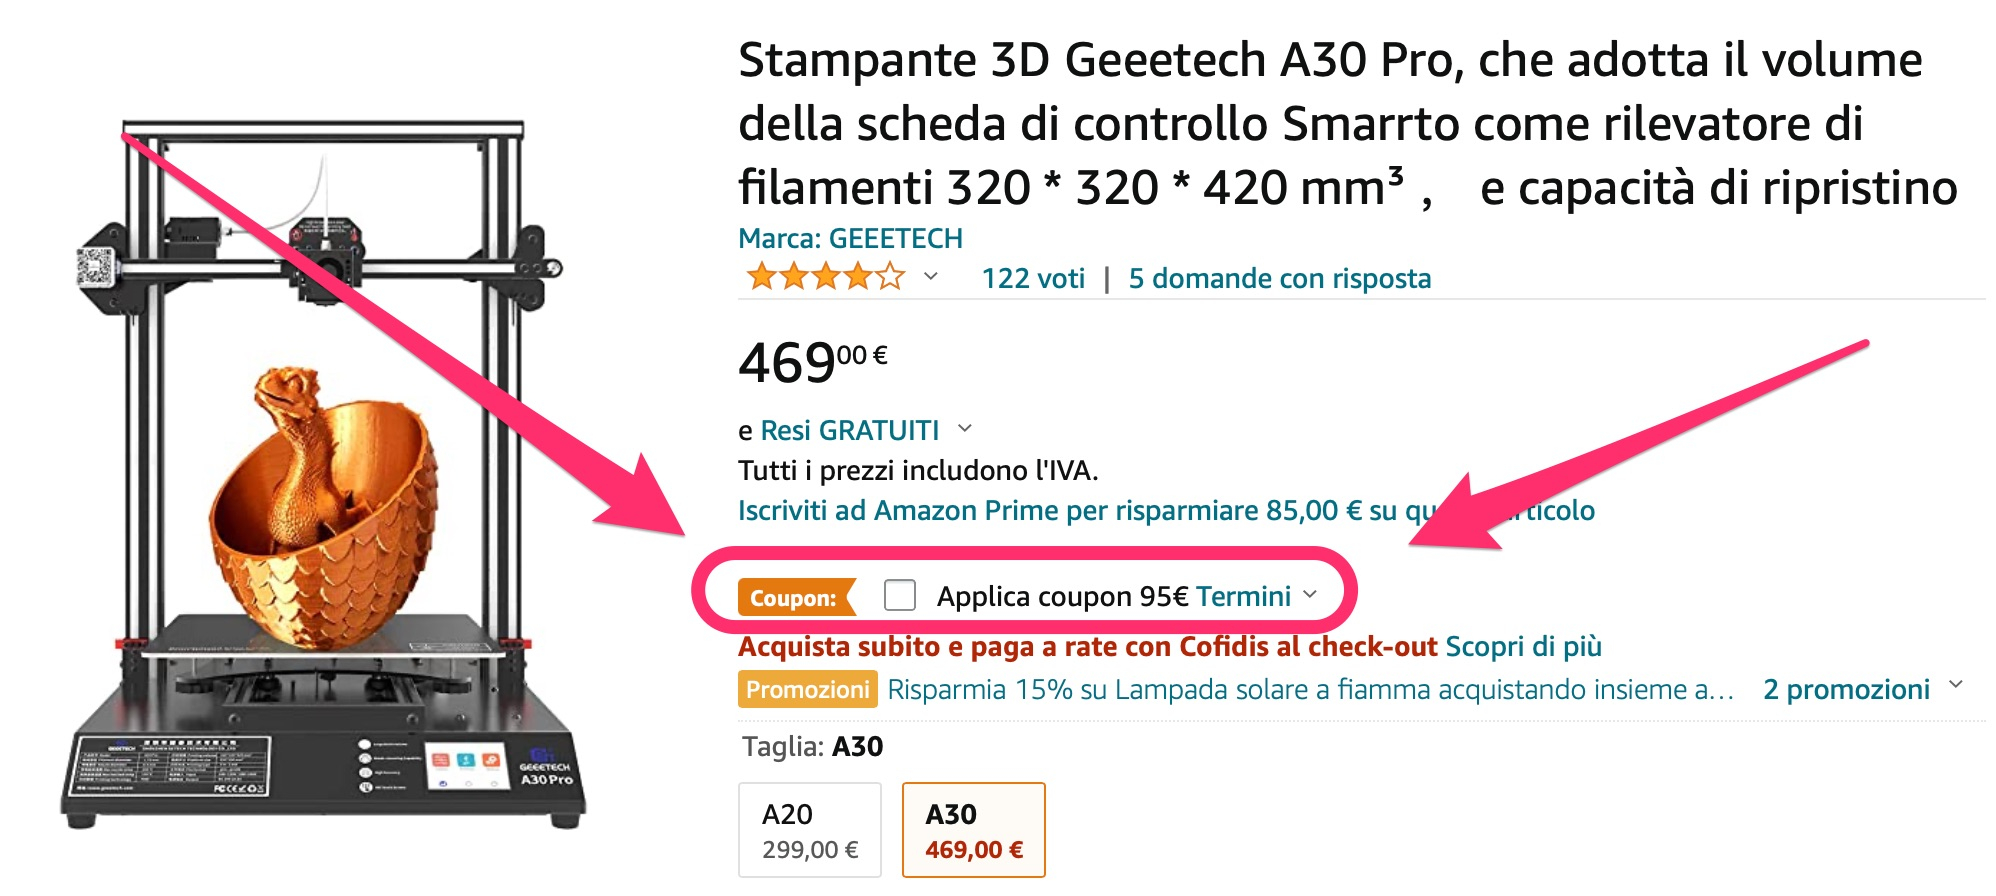This screenshot has width=1996, height=896.
Task: Open the coupon Termini link
Action: (1243, 597)
